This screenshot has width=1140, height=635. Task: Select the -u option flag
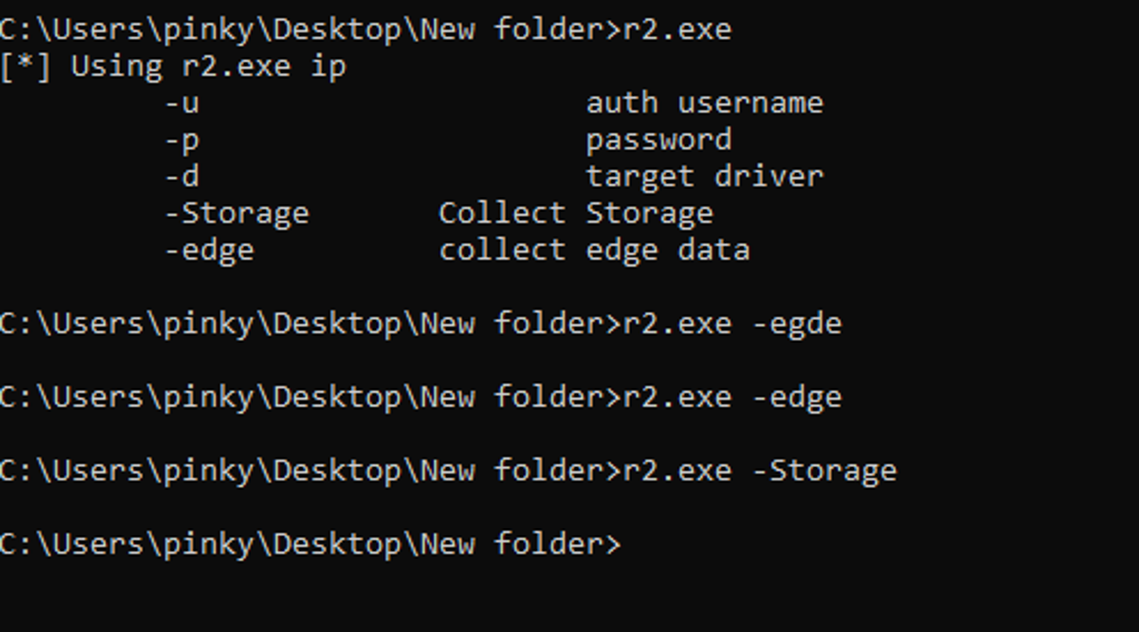click(181, 103)
